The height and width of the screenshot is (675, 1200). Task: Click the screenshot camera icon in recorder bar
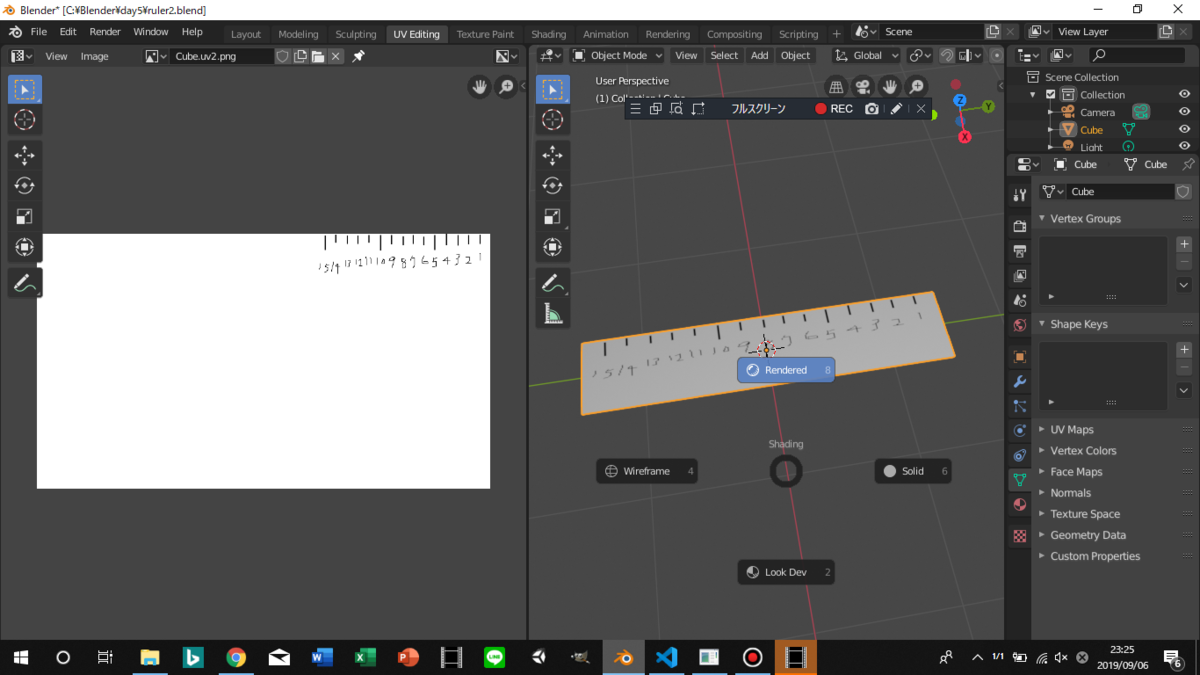tap(872, 109)
